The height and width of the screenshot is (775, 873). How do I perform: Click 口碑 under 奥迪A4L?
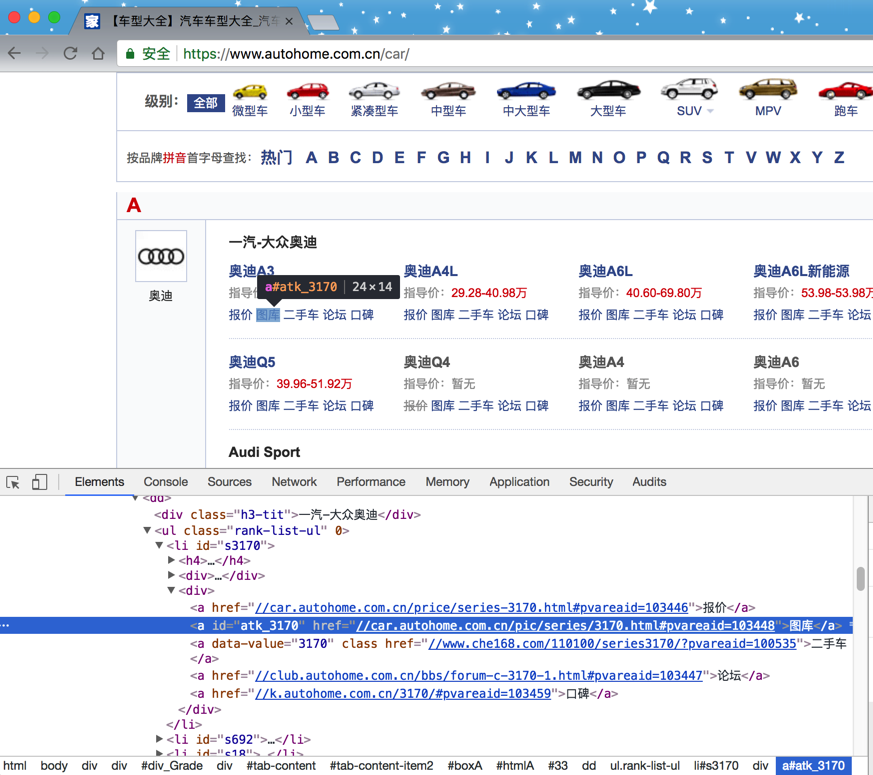(537, 315)
